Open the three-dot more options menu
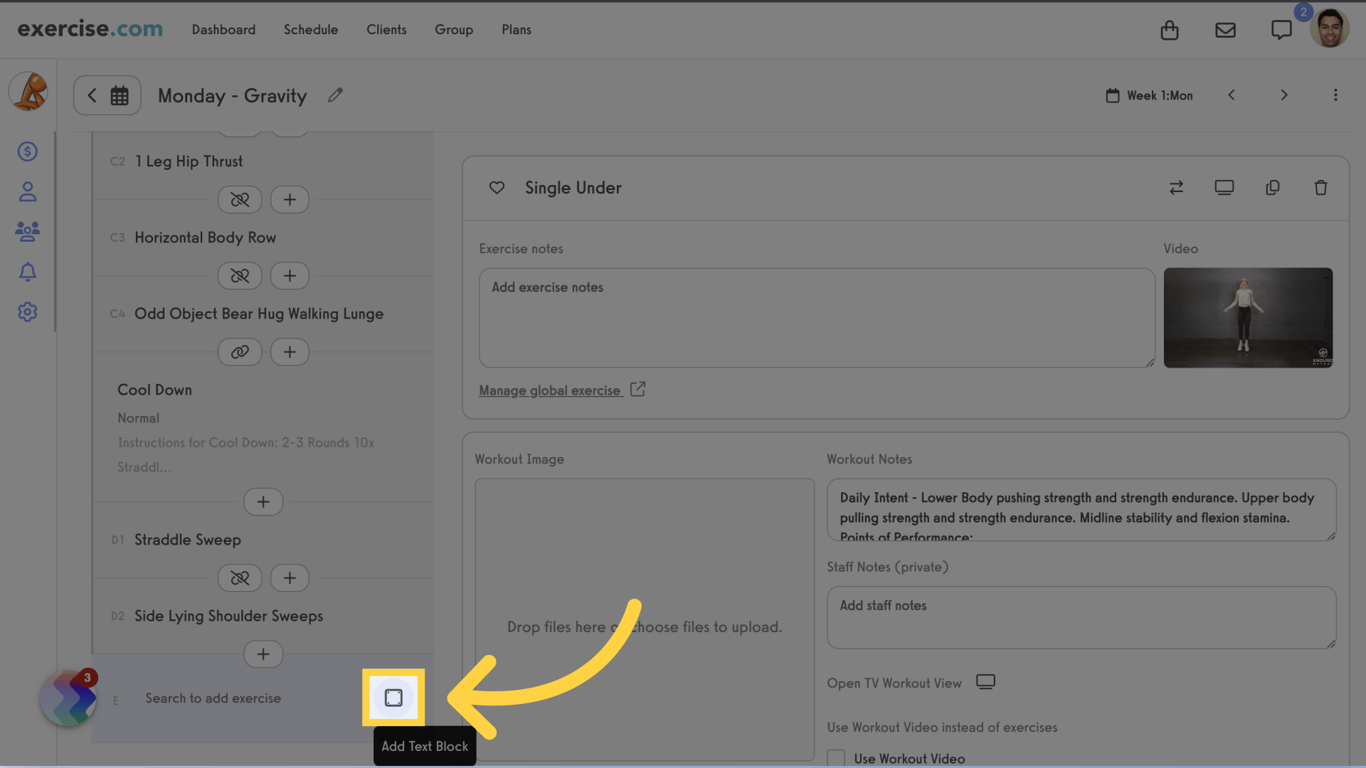The height and width of the screenshot is (768, 1366). [1335, 95]
